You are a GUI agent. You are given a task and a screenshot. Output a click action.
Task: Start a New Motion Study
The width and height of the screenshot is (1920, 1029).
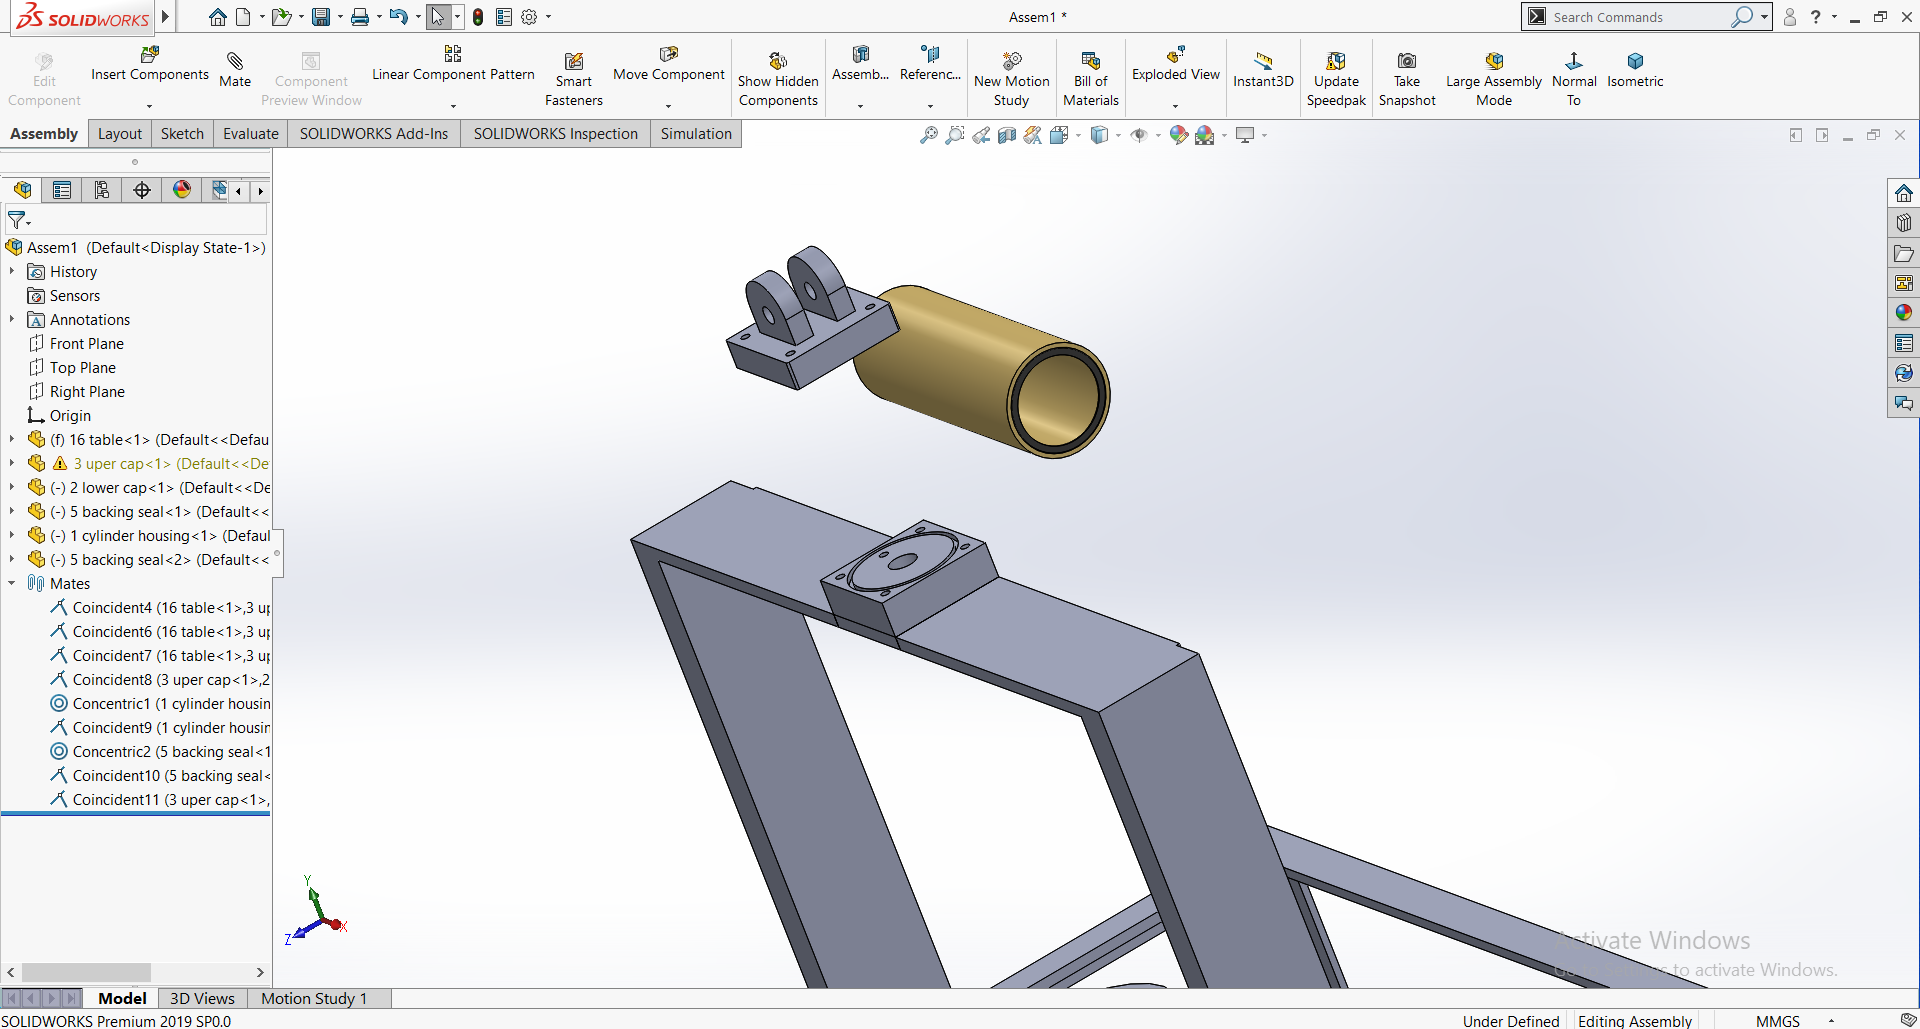point(1011,79)
